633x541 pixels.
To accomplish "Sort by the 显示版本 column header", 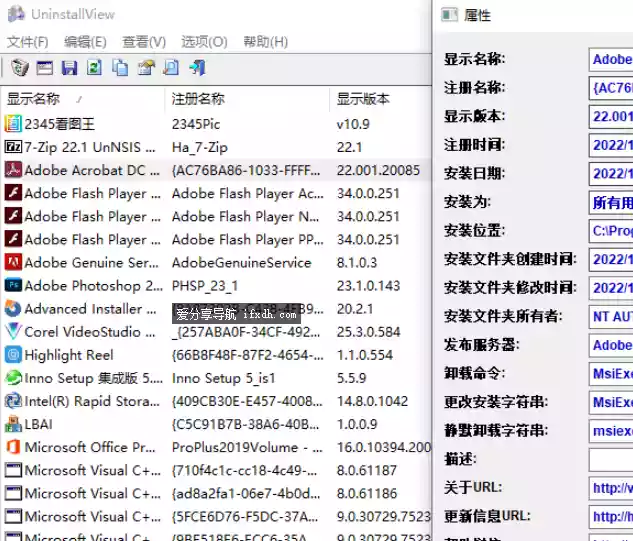I will (x=380, y=99).
